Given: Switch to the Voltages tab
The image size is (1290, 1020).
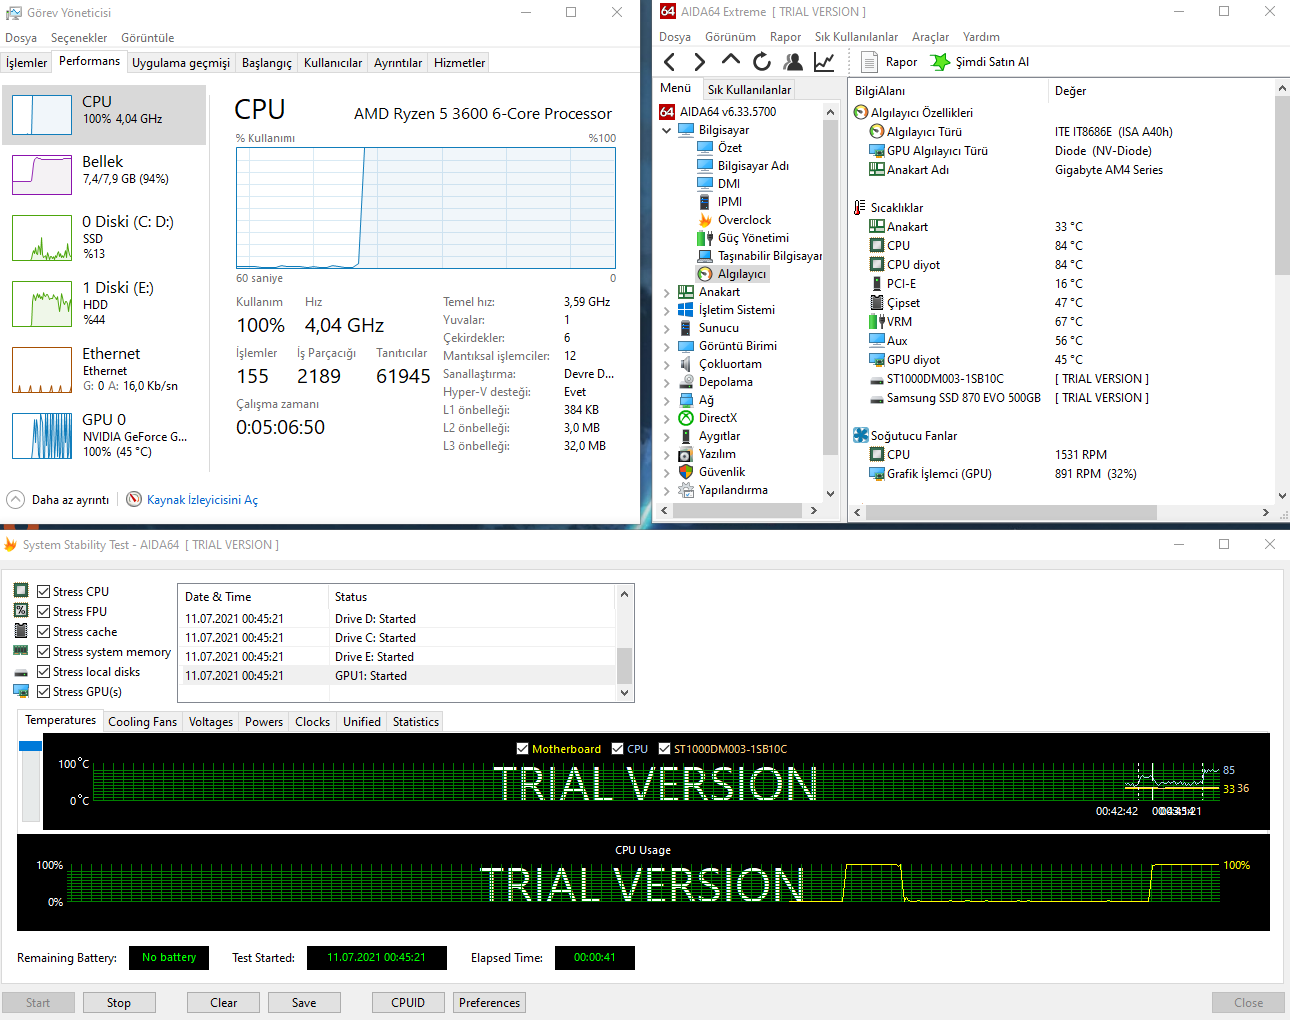Looking at the screenshot, I should click(x=211, y=722).
